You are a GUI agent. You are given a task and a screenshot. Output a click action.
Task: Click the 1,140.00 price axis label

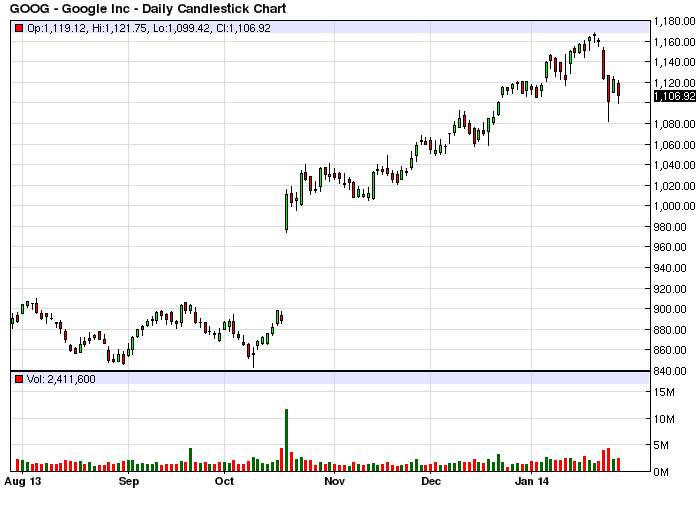tap(675, 62)
